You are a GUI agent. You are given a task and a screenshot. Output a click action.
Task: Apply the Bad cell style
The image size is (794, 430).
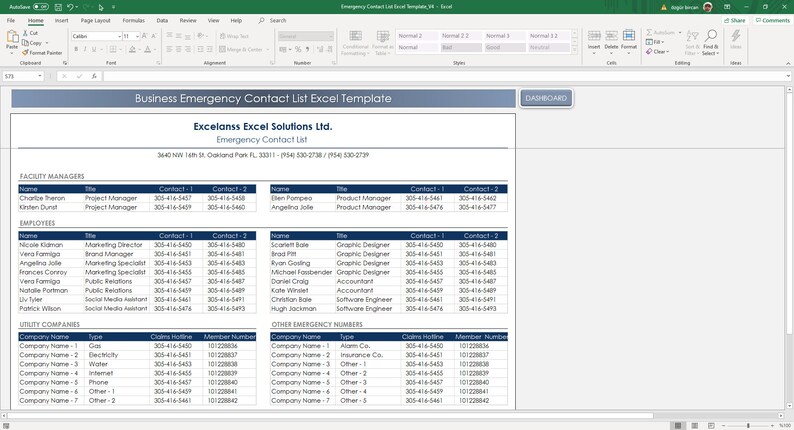coord(460,48)
